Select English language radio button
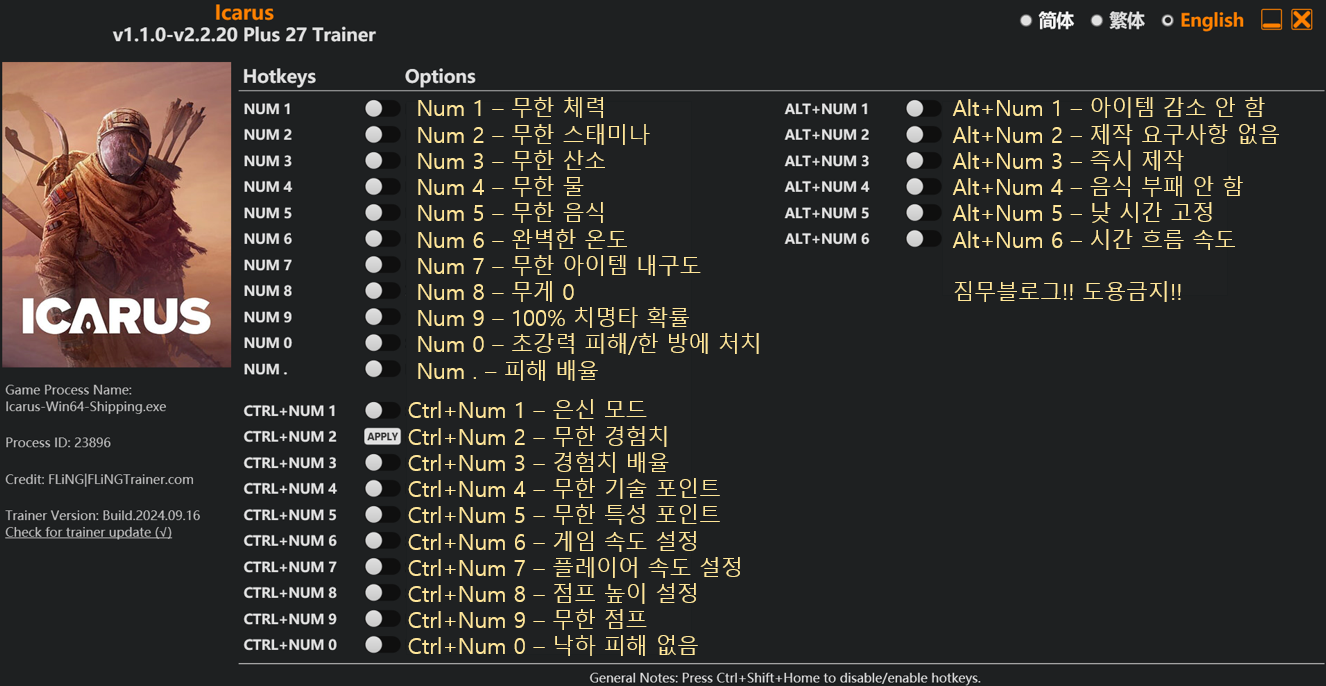Image resolution: width=1326 pixels, height=686 pixels. click(1168, 20)
